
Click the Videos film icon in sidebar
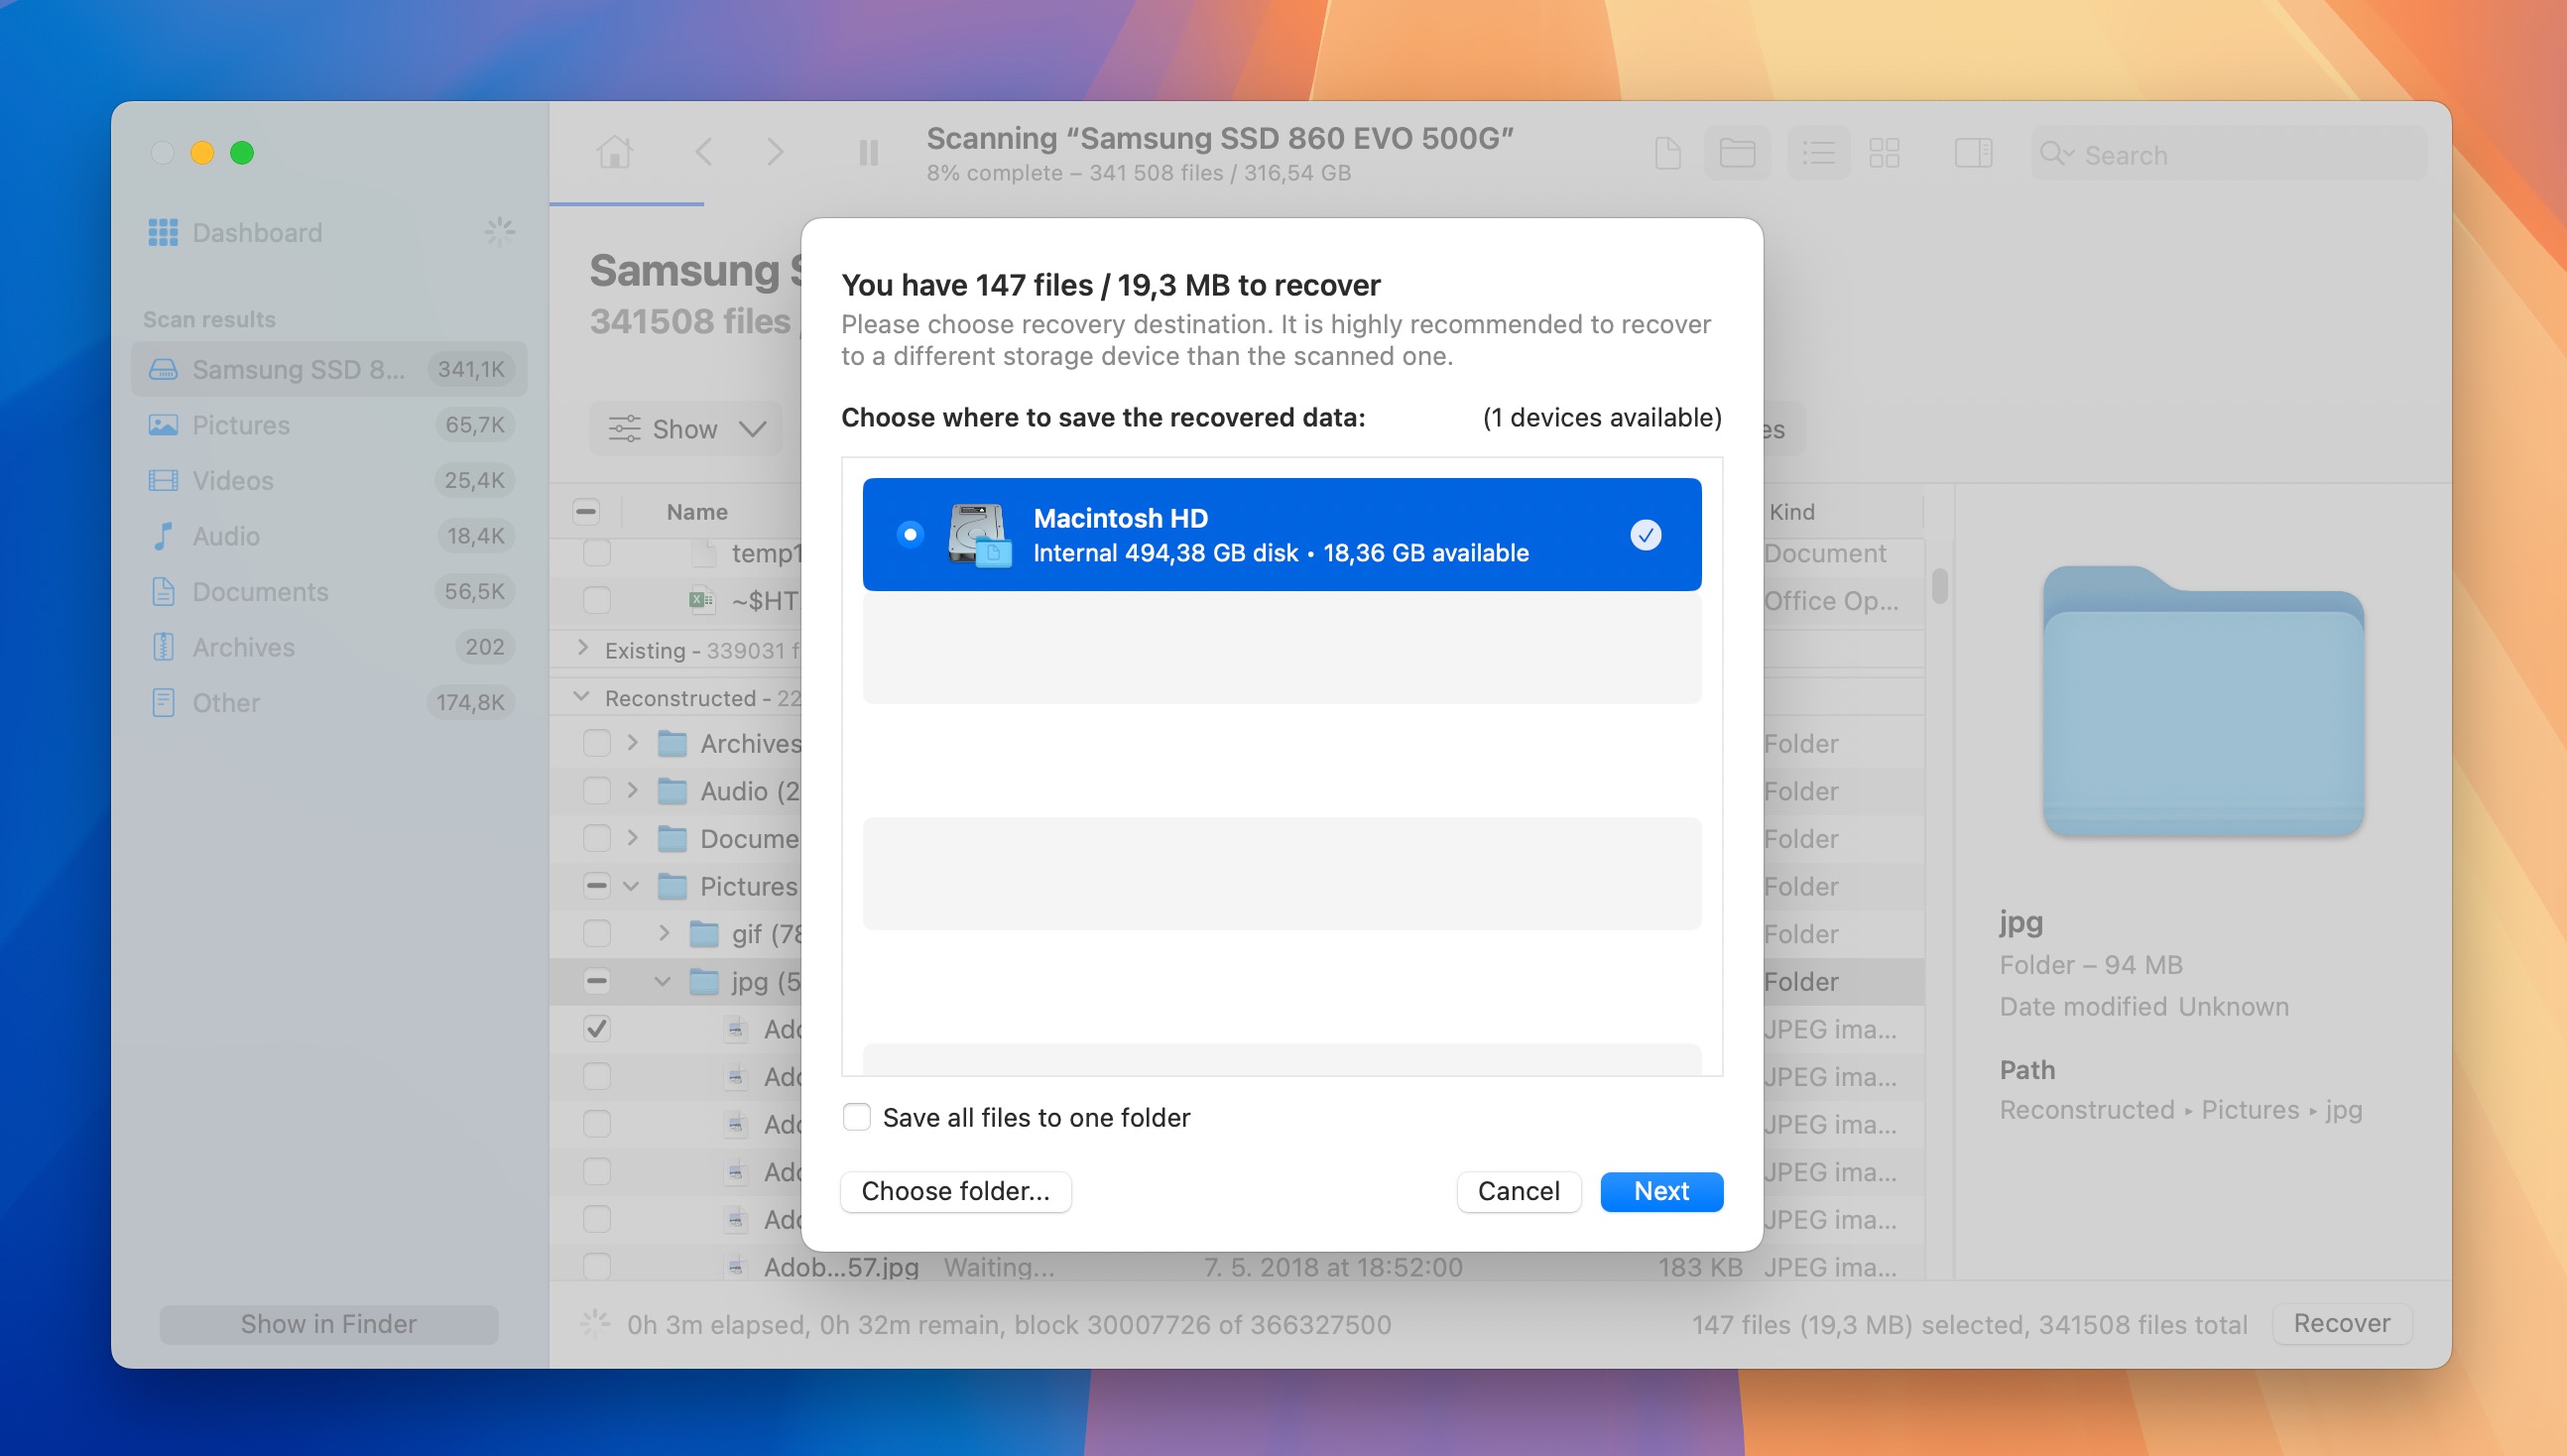tap(163, 480)
